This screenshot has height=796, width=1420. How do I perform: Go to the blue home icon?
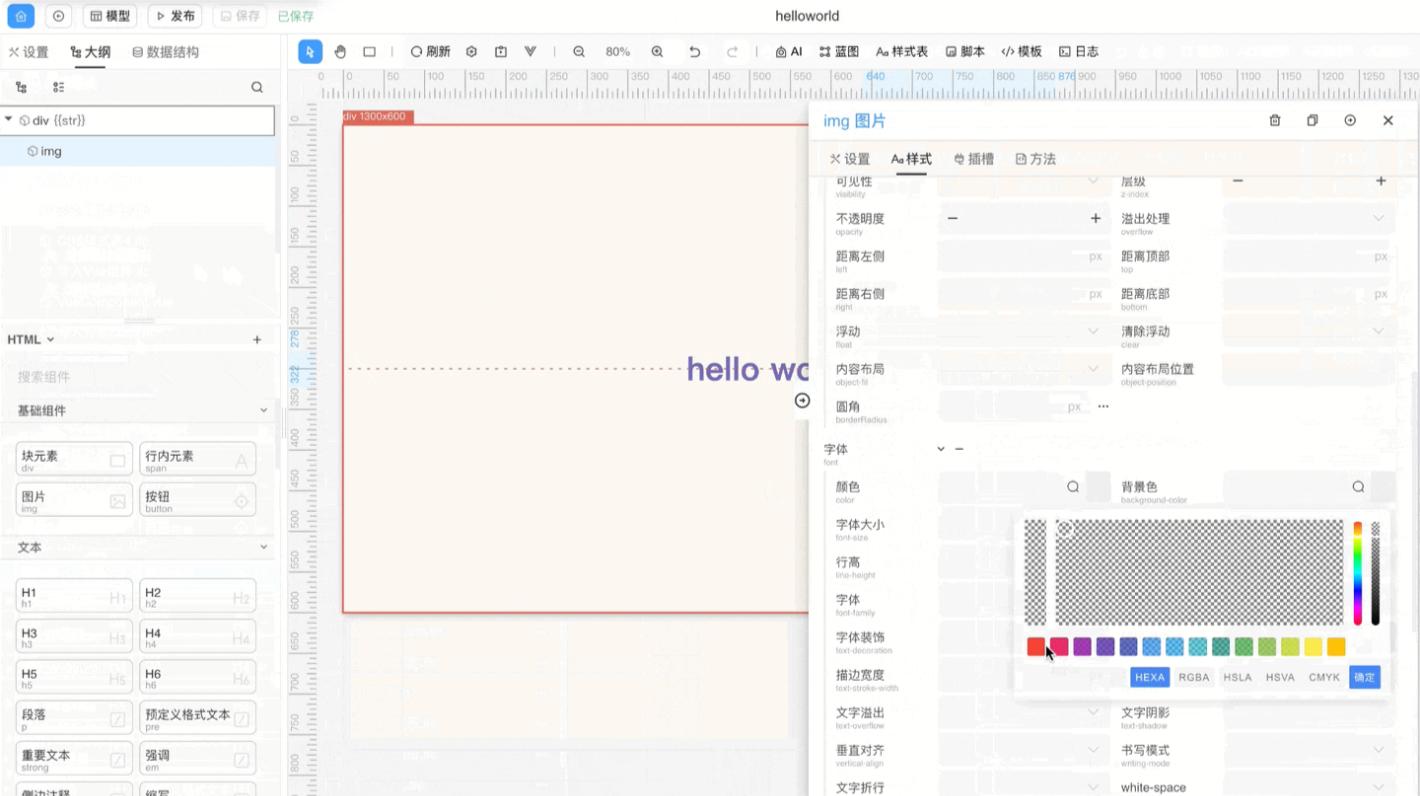click(21, 16)
